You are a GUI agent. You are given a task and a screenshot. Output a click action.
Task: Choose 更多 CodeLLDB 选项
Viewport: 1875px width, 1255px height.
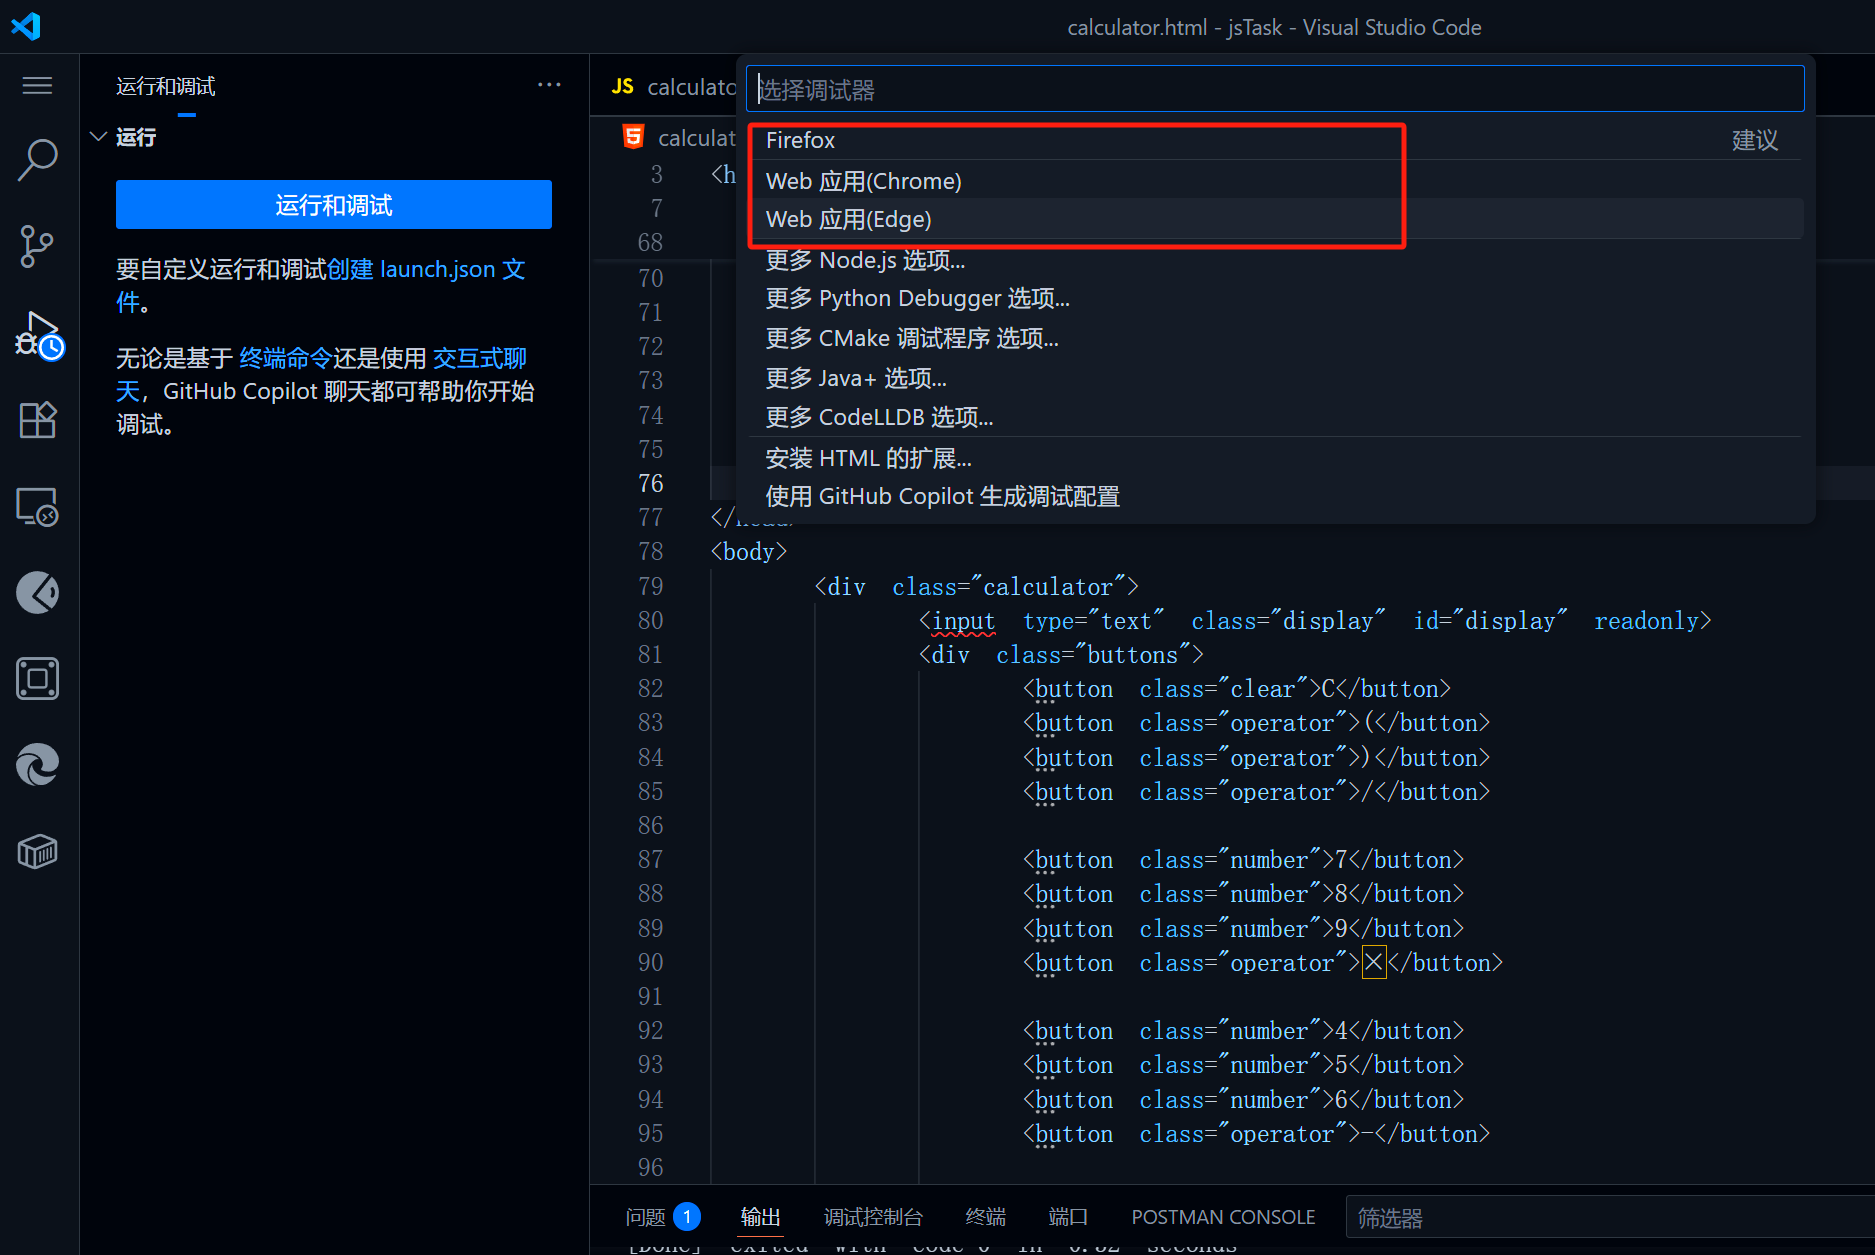[1275, 417]
